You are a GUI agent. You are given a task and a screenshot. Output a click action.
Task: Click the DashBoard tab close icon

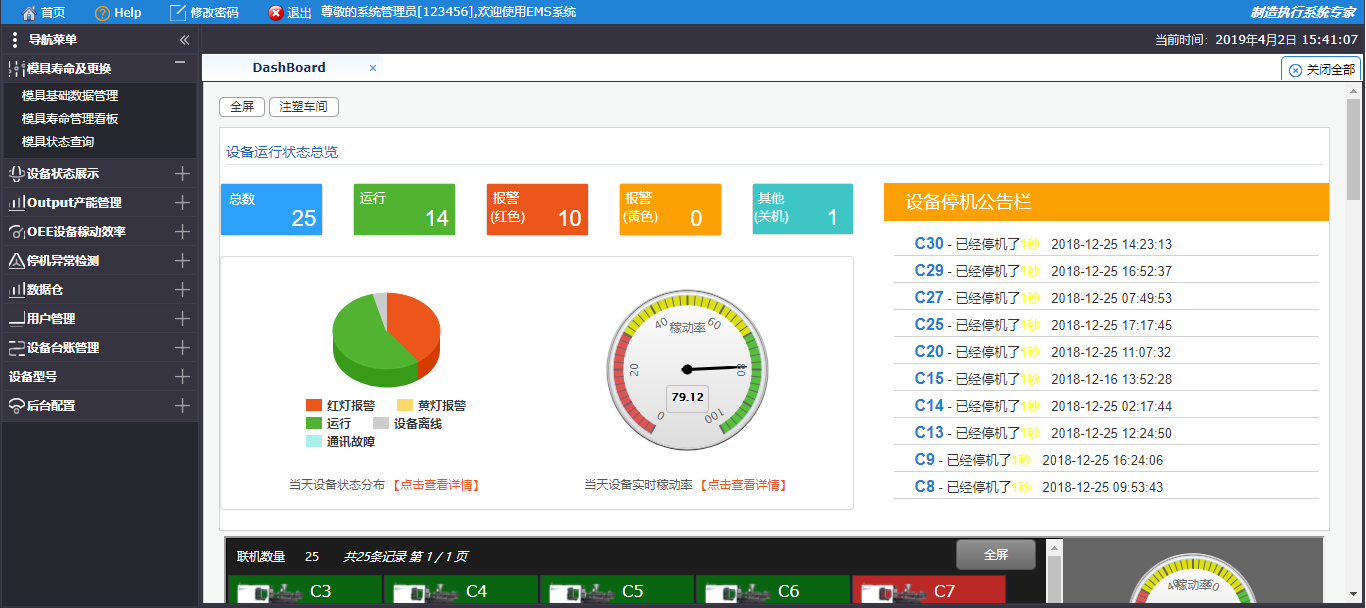373,68
